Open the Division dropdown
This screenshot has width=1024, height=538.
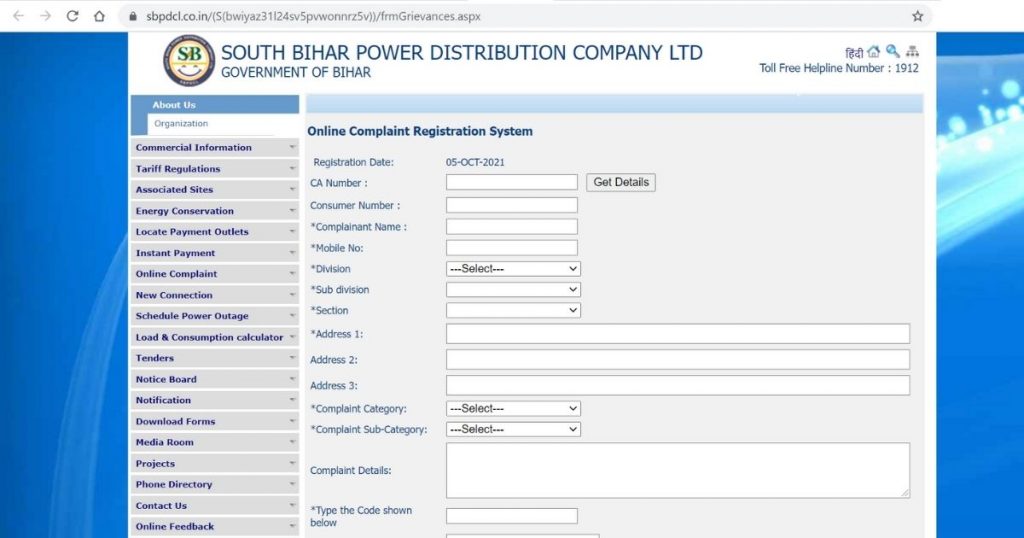pyautogui.click(x=513, y=269)
